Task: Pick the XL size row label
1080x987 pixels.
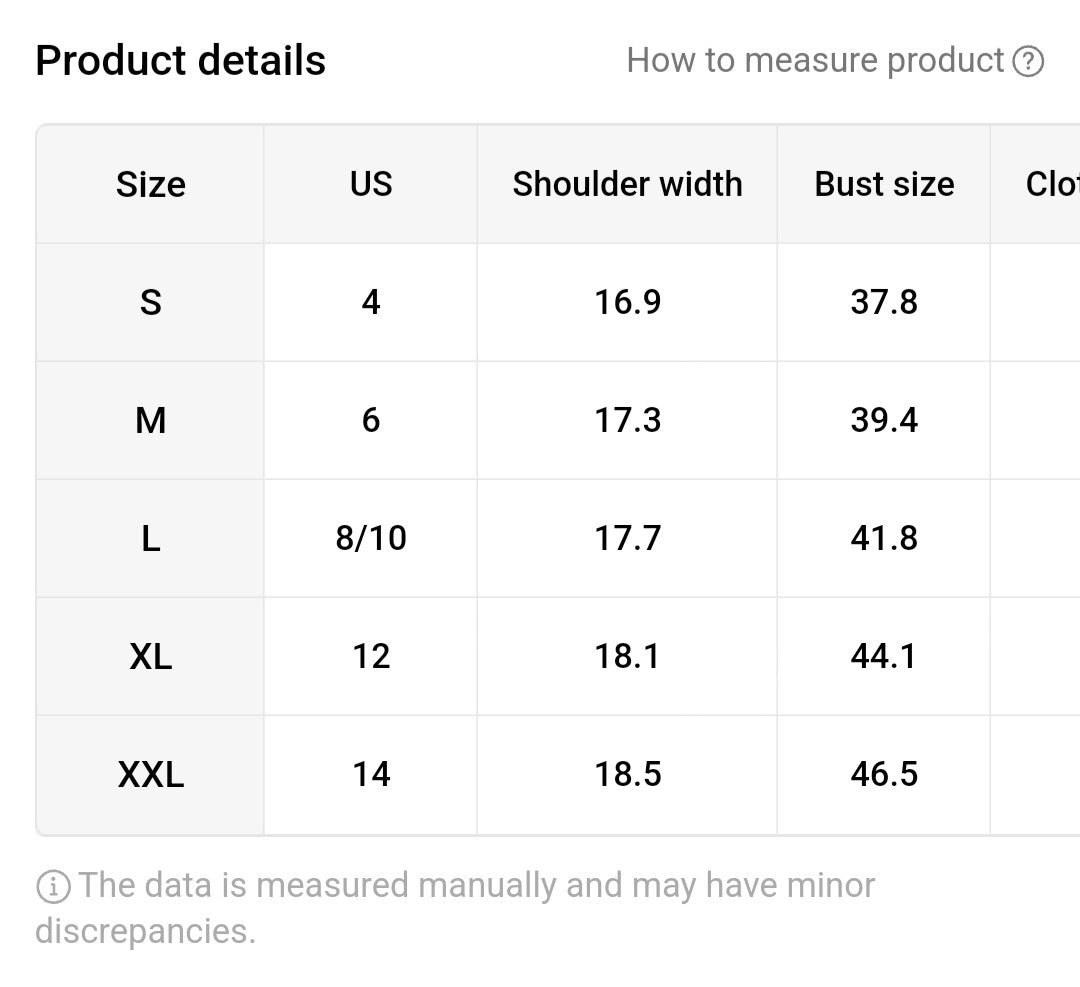Action: click(150, 656)
